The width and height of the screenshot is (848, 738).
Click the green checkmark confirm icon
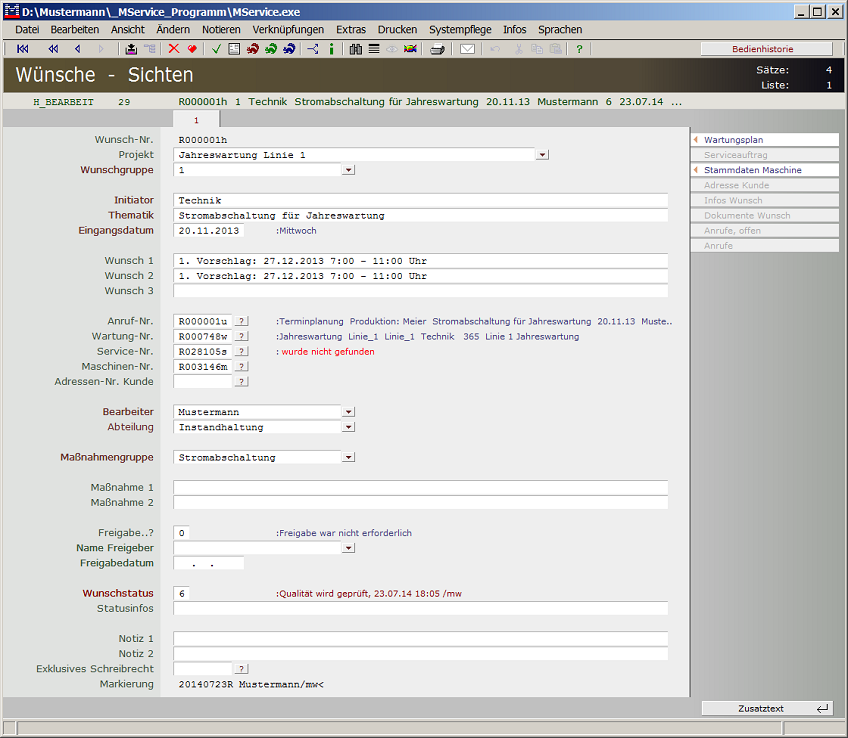[x=216, y=49]
